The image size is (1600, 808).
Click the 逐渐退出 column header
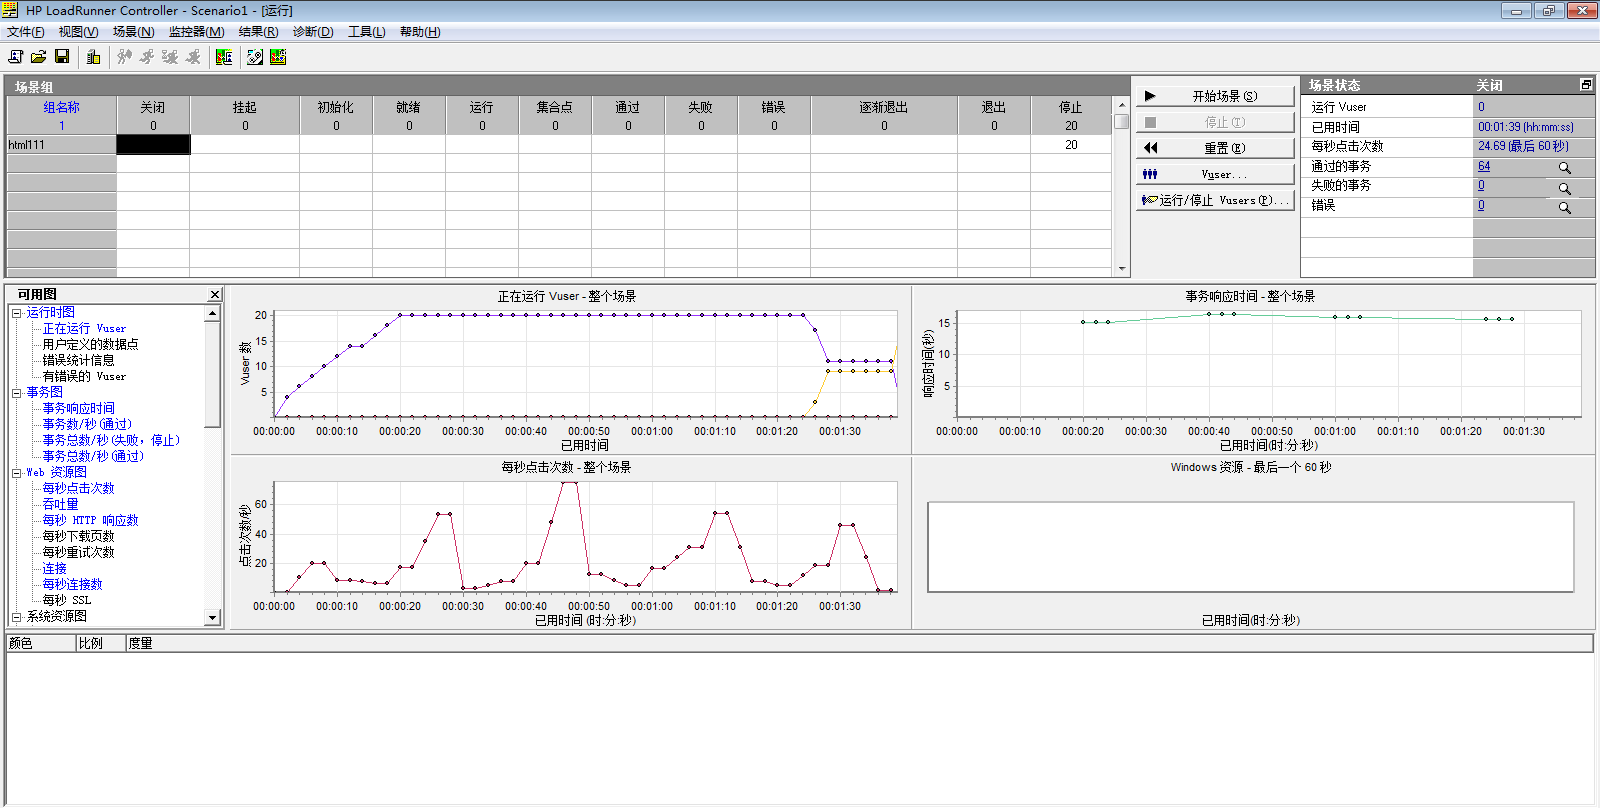[x=884, y=115]
